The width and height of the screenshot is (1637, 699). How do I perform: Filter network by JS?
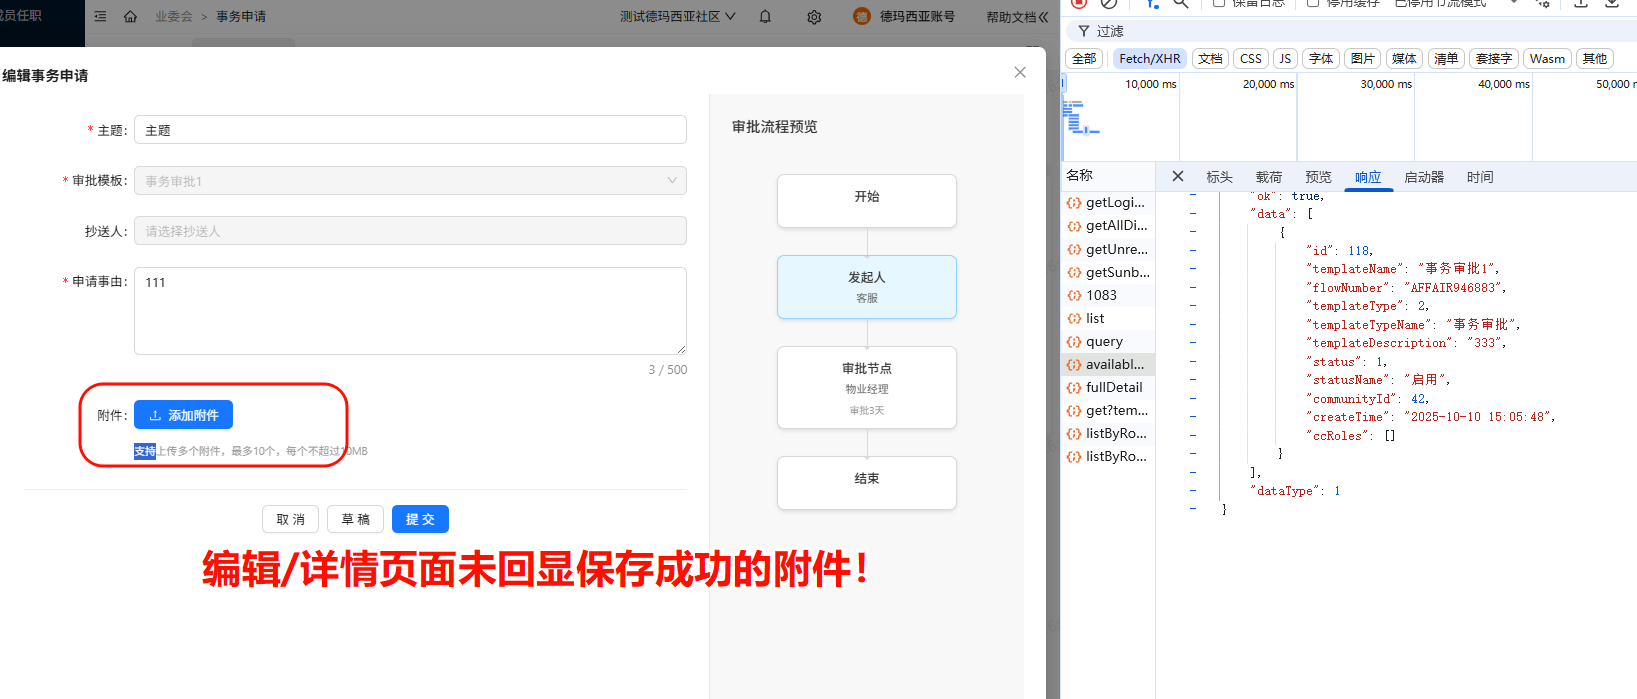tap(1285, 59)
